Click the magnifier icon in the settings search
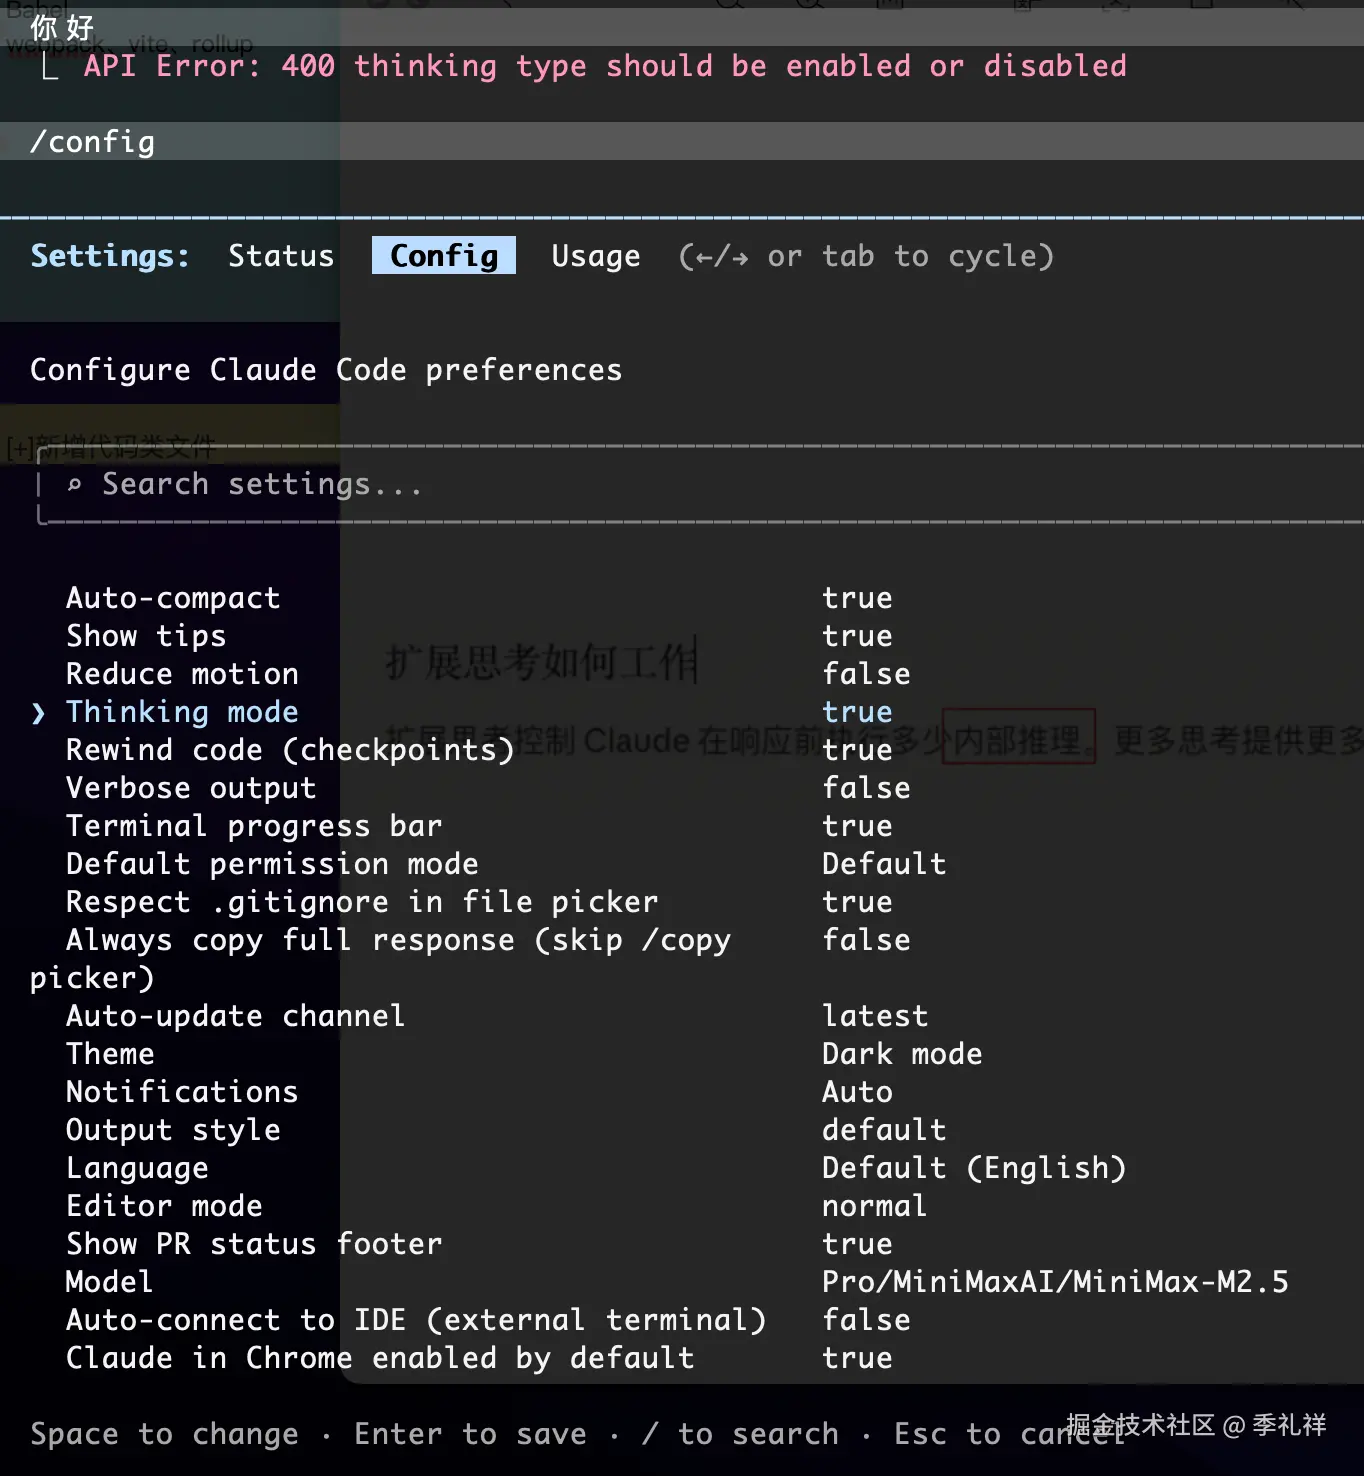 74,485
